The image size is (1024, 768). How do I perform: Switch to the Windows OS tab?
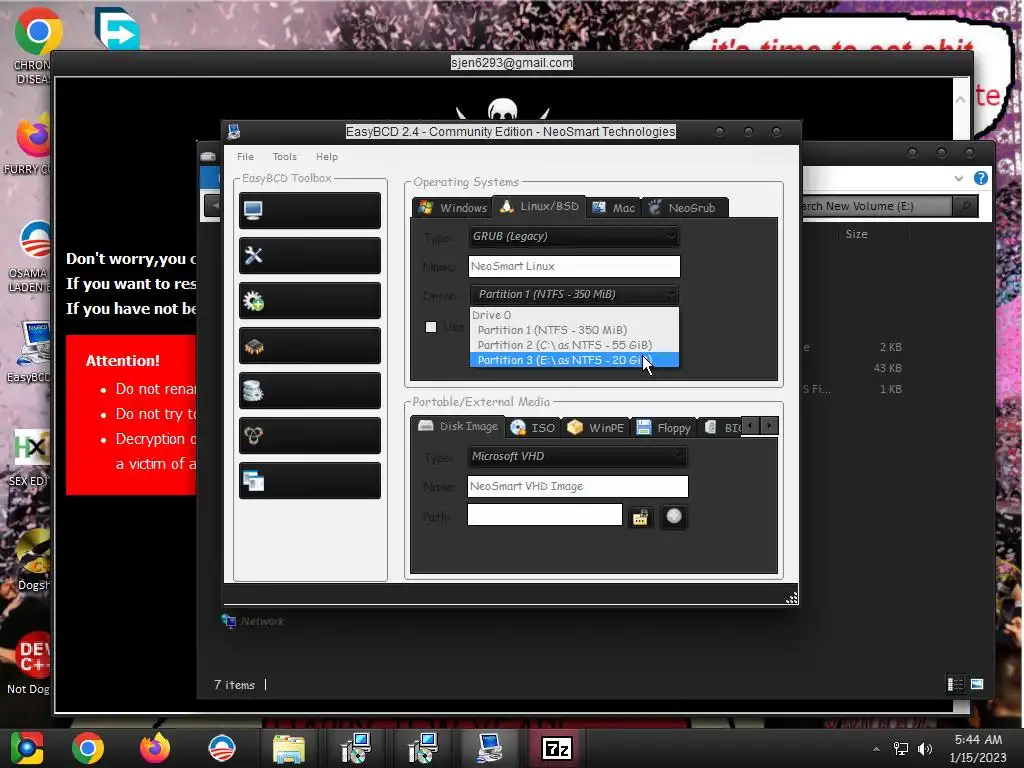click(x=453, y=208)
